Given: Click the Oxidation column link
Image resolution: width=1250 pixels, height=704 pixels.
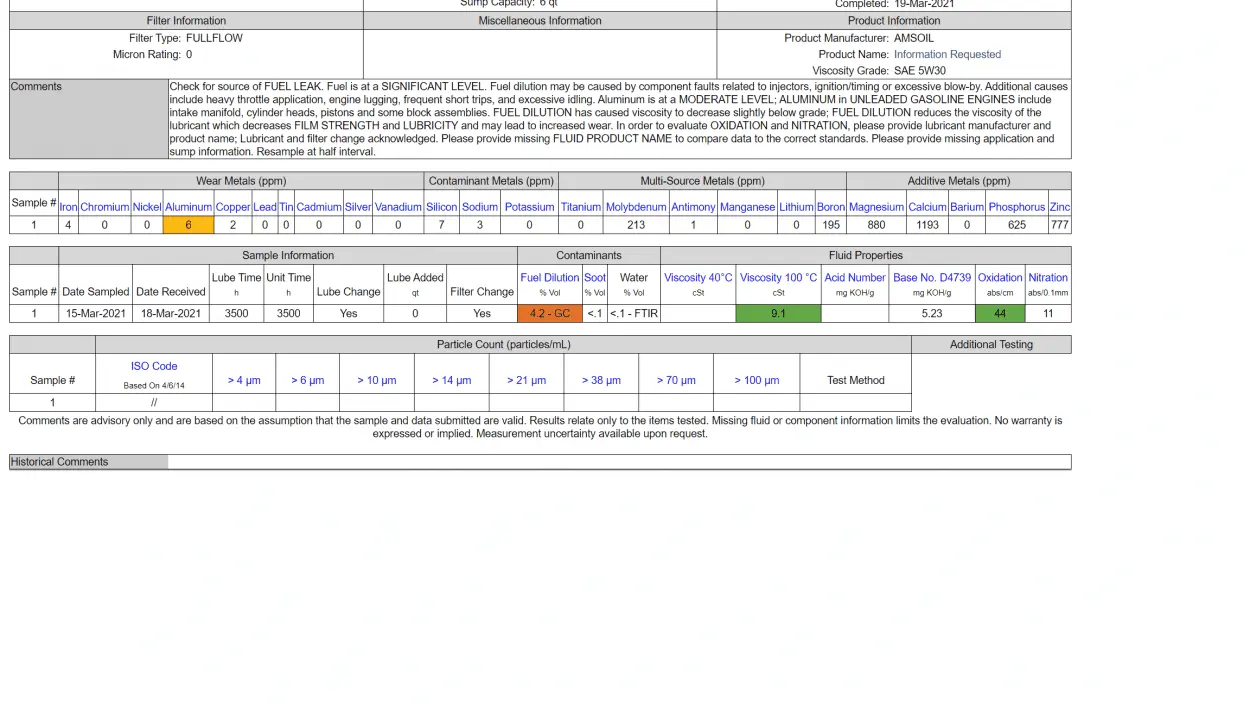Looking at the screenshot, I should [x=999, y=278].
